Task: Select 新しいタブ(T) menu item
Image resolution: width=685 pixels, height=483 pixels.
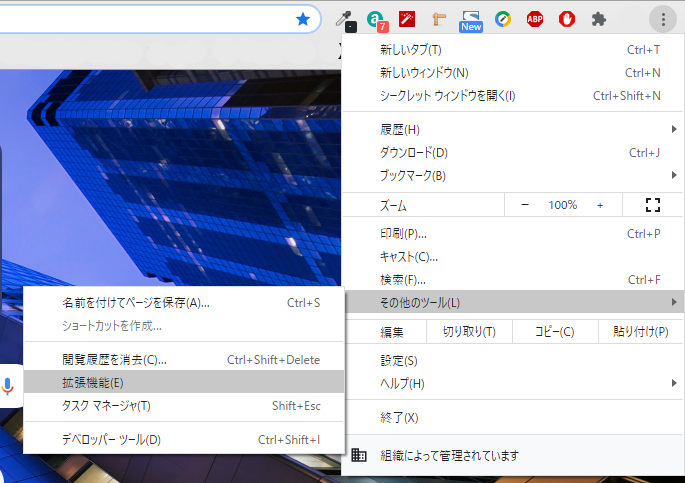Action: point(513,50)
